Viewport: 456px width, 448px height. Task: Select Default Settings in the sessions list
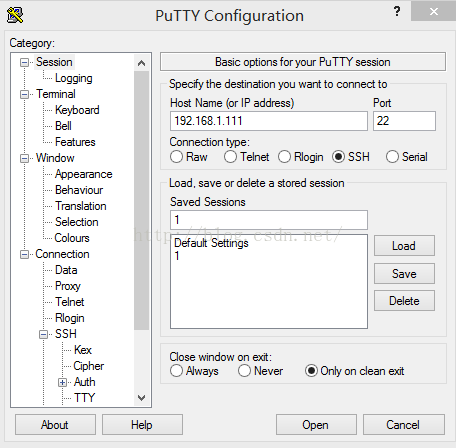(x=211, y=243)
